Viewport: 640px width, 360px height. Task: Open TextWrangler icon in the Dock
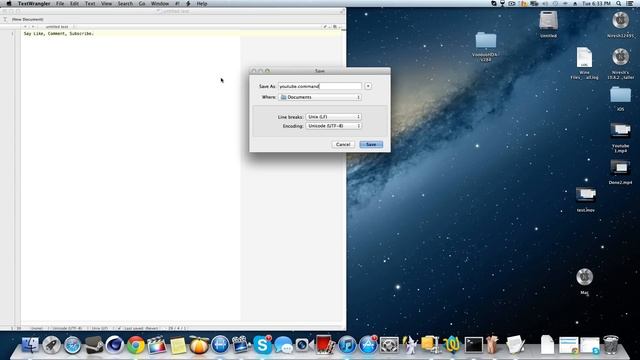pos(452,345)
